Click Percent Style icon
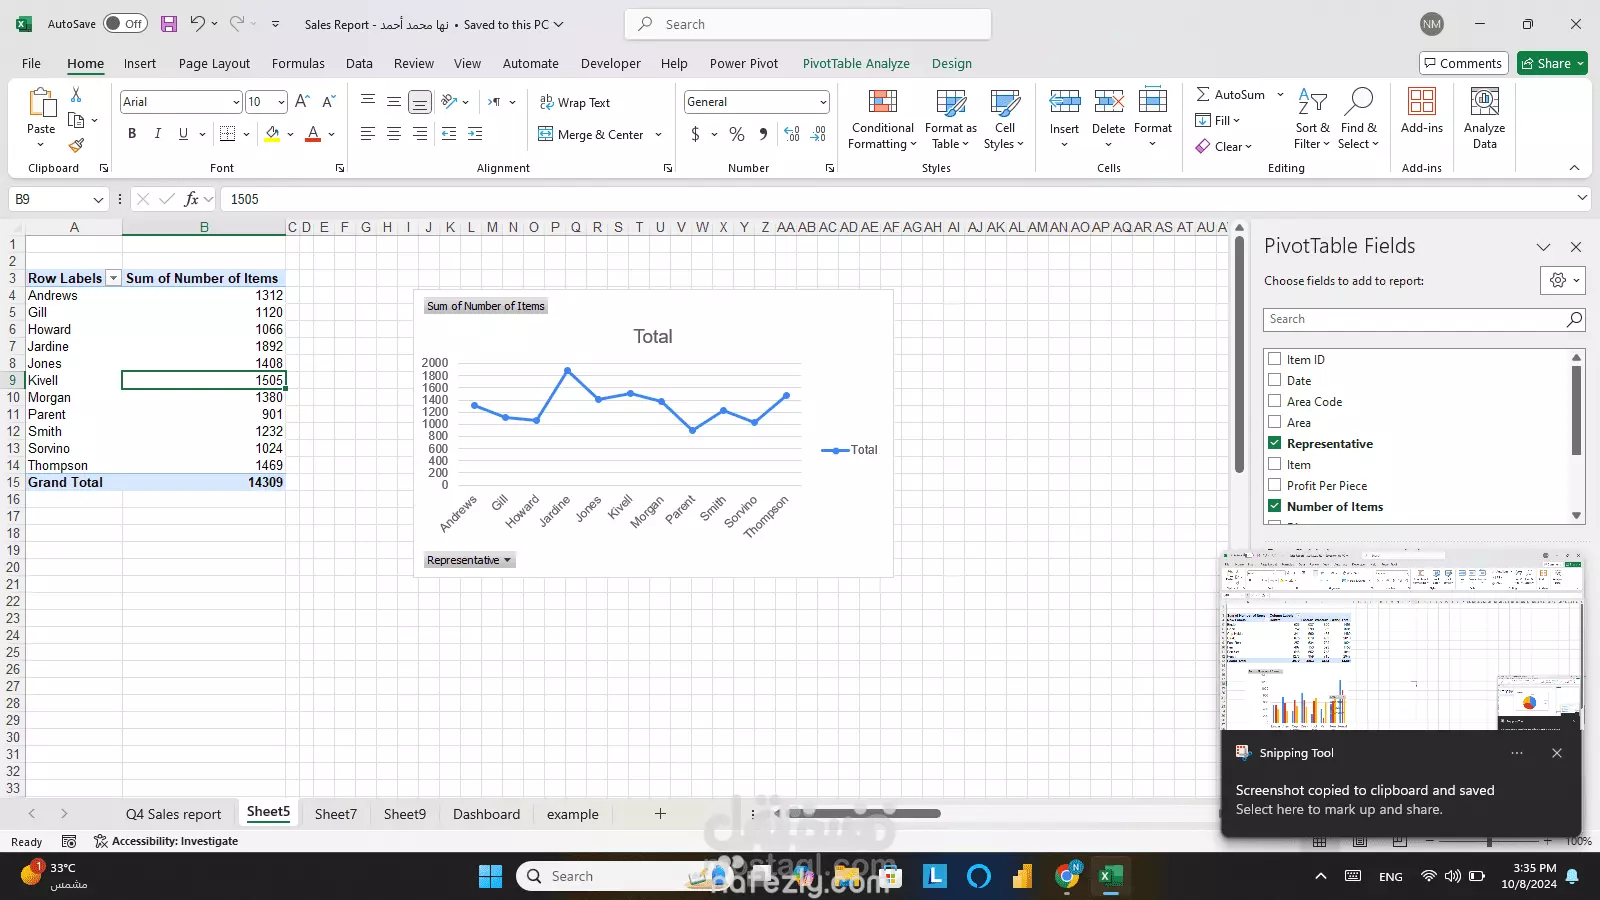 [737, 134]
